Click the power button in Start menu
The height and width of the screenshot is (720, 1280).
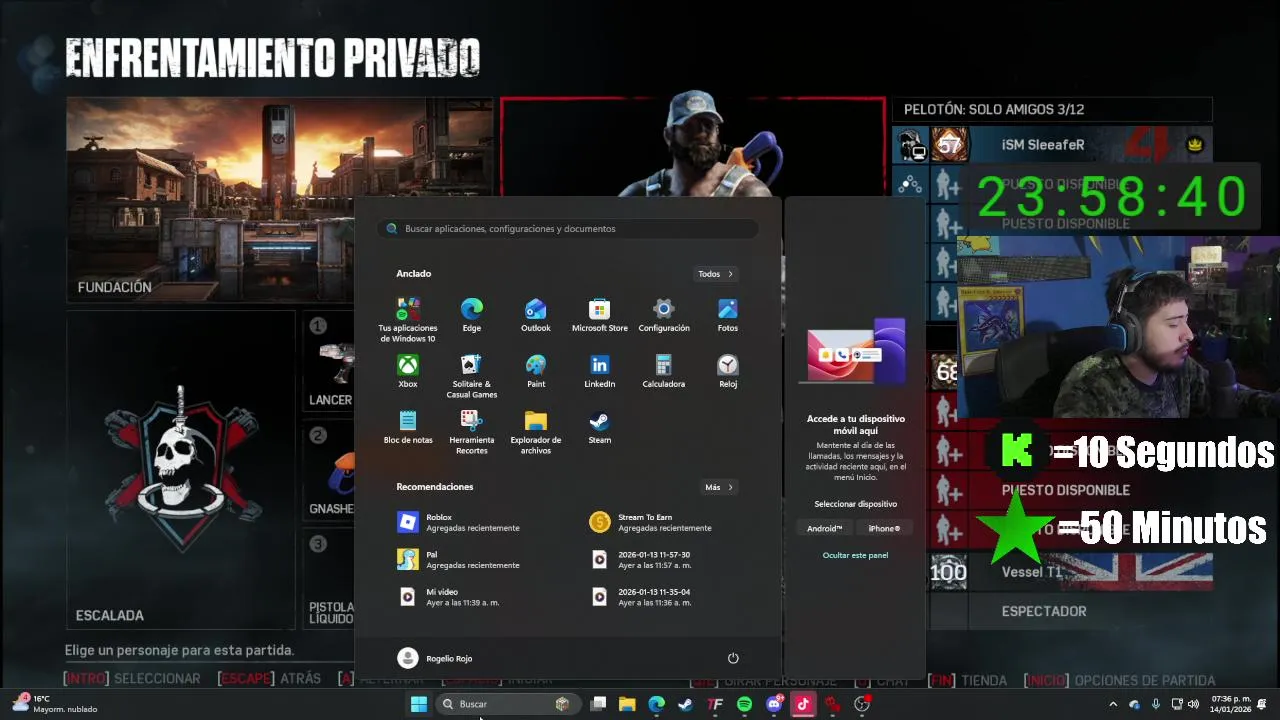pyautogui.click(x=733, y=658)
